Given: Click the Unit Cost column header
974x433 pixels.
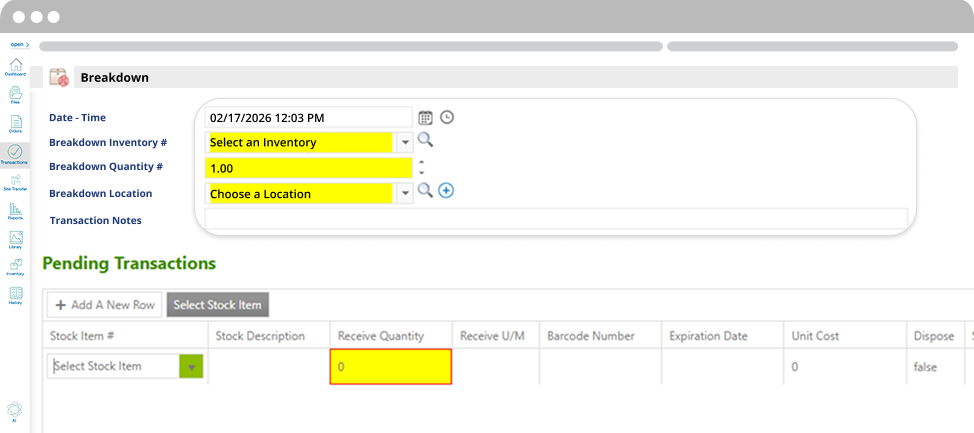Looking at the screenshot, I should (x=815, y=336).
